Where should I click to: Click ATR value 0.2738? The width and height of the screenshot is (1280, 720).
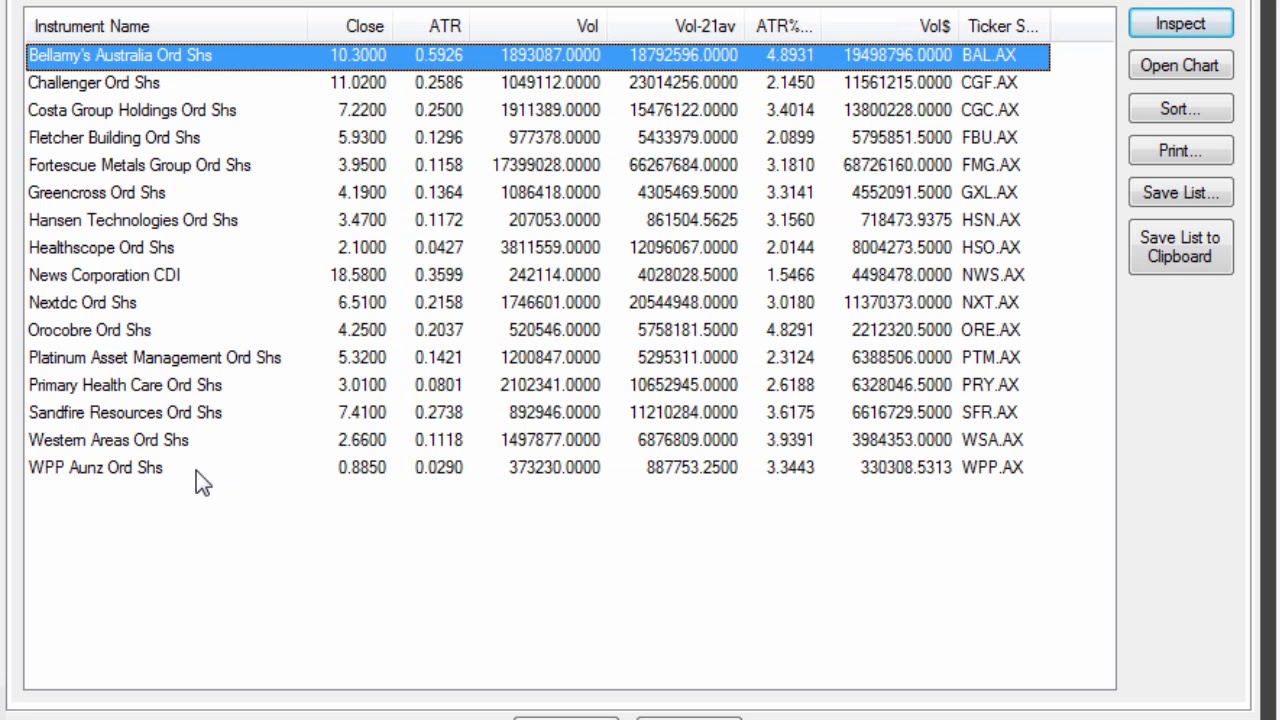[439, 413]
